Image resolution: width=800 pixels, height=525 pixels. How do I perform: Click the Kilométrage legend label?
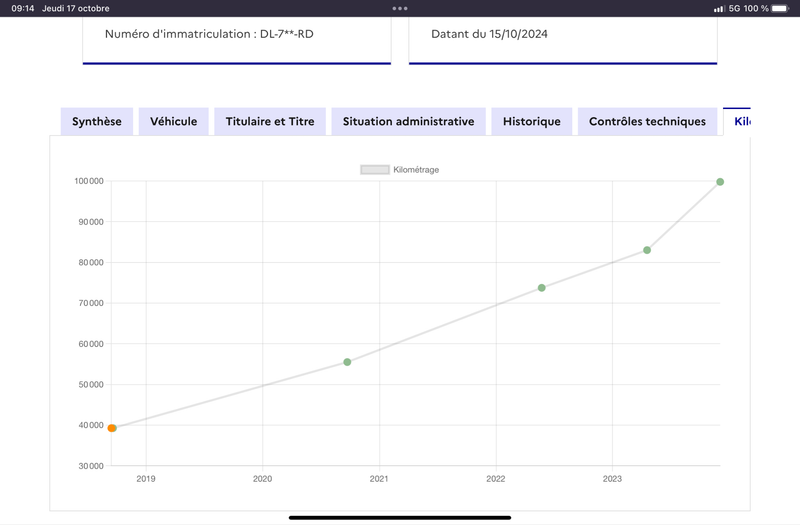pos(416,170)
